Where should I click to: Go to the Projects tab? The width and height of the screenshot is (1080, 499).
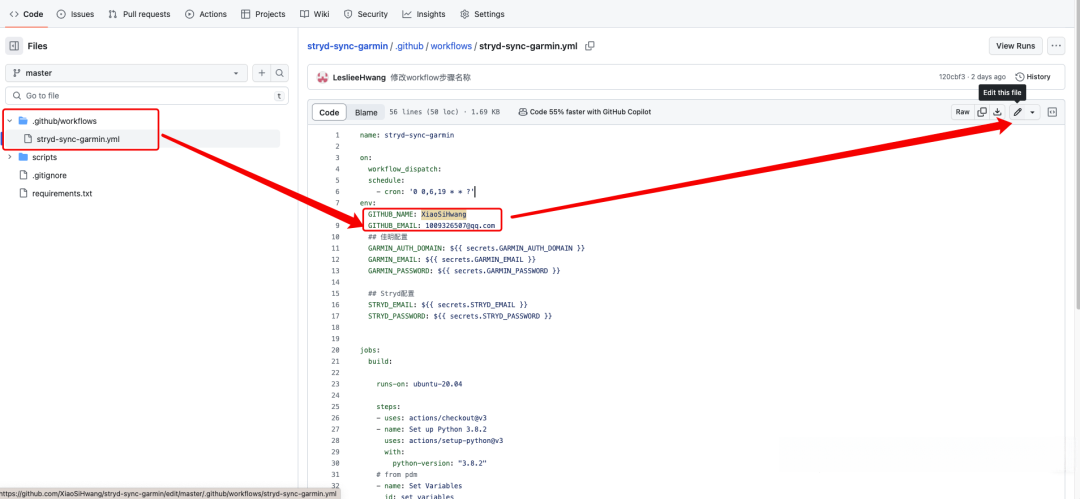point(262,14)
